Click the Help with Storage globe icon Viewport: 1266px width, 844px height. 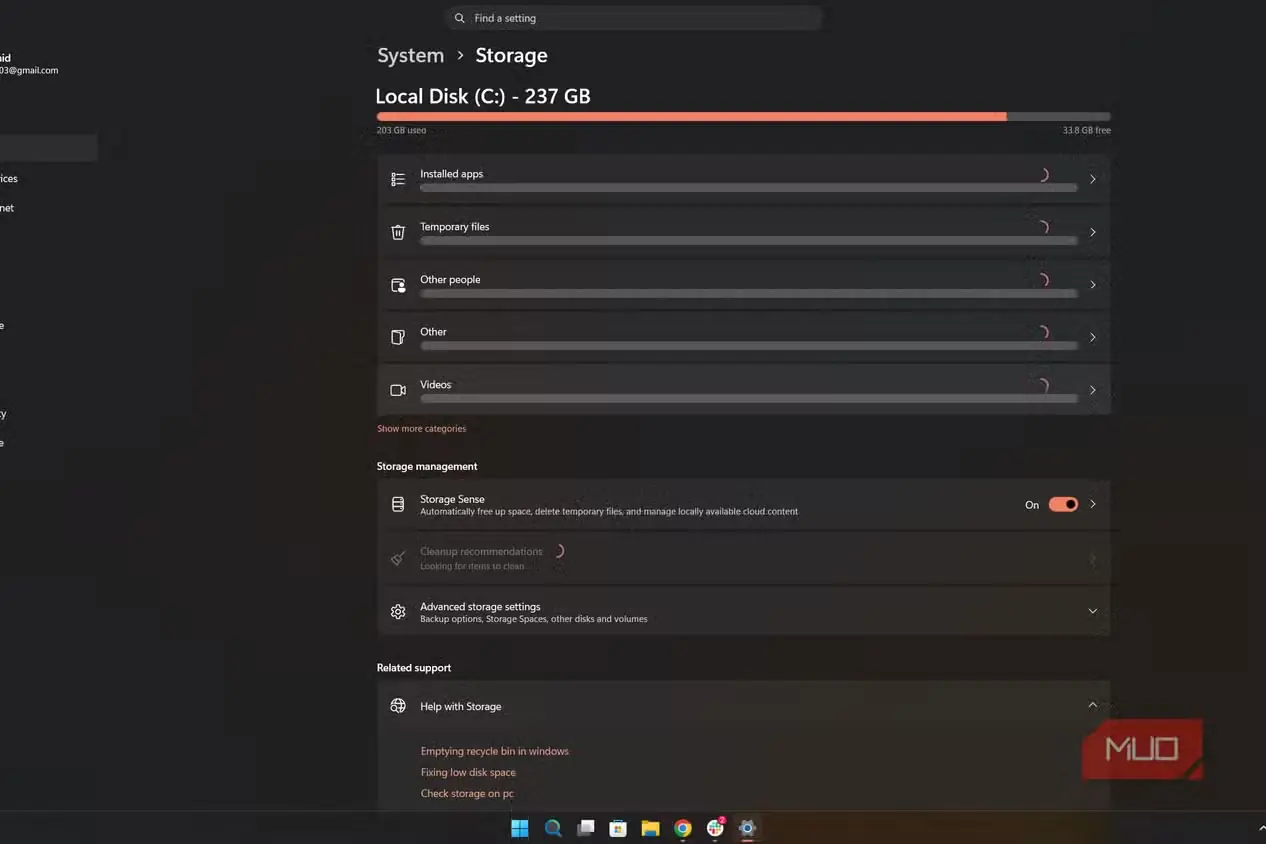398,706
